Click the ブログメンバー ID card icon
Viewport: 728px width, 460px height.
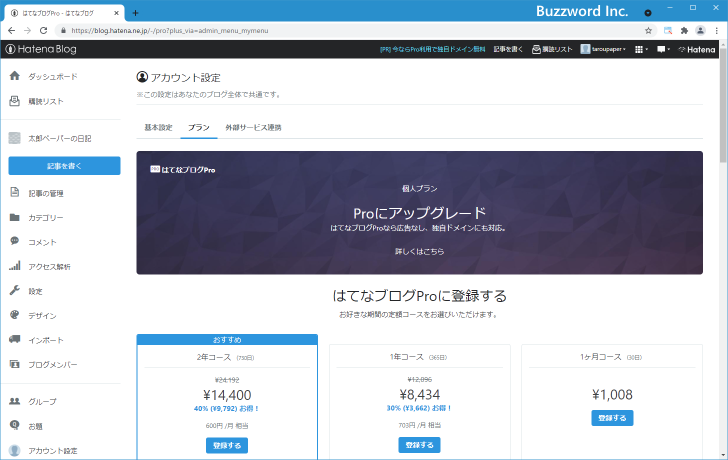pyautogui.click(x=15, y=364)
